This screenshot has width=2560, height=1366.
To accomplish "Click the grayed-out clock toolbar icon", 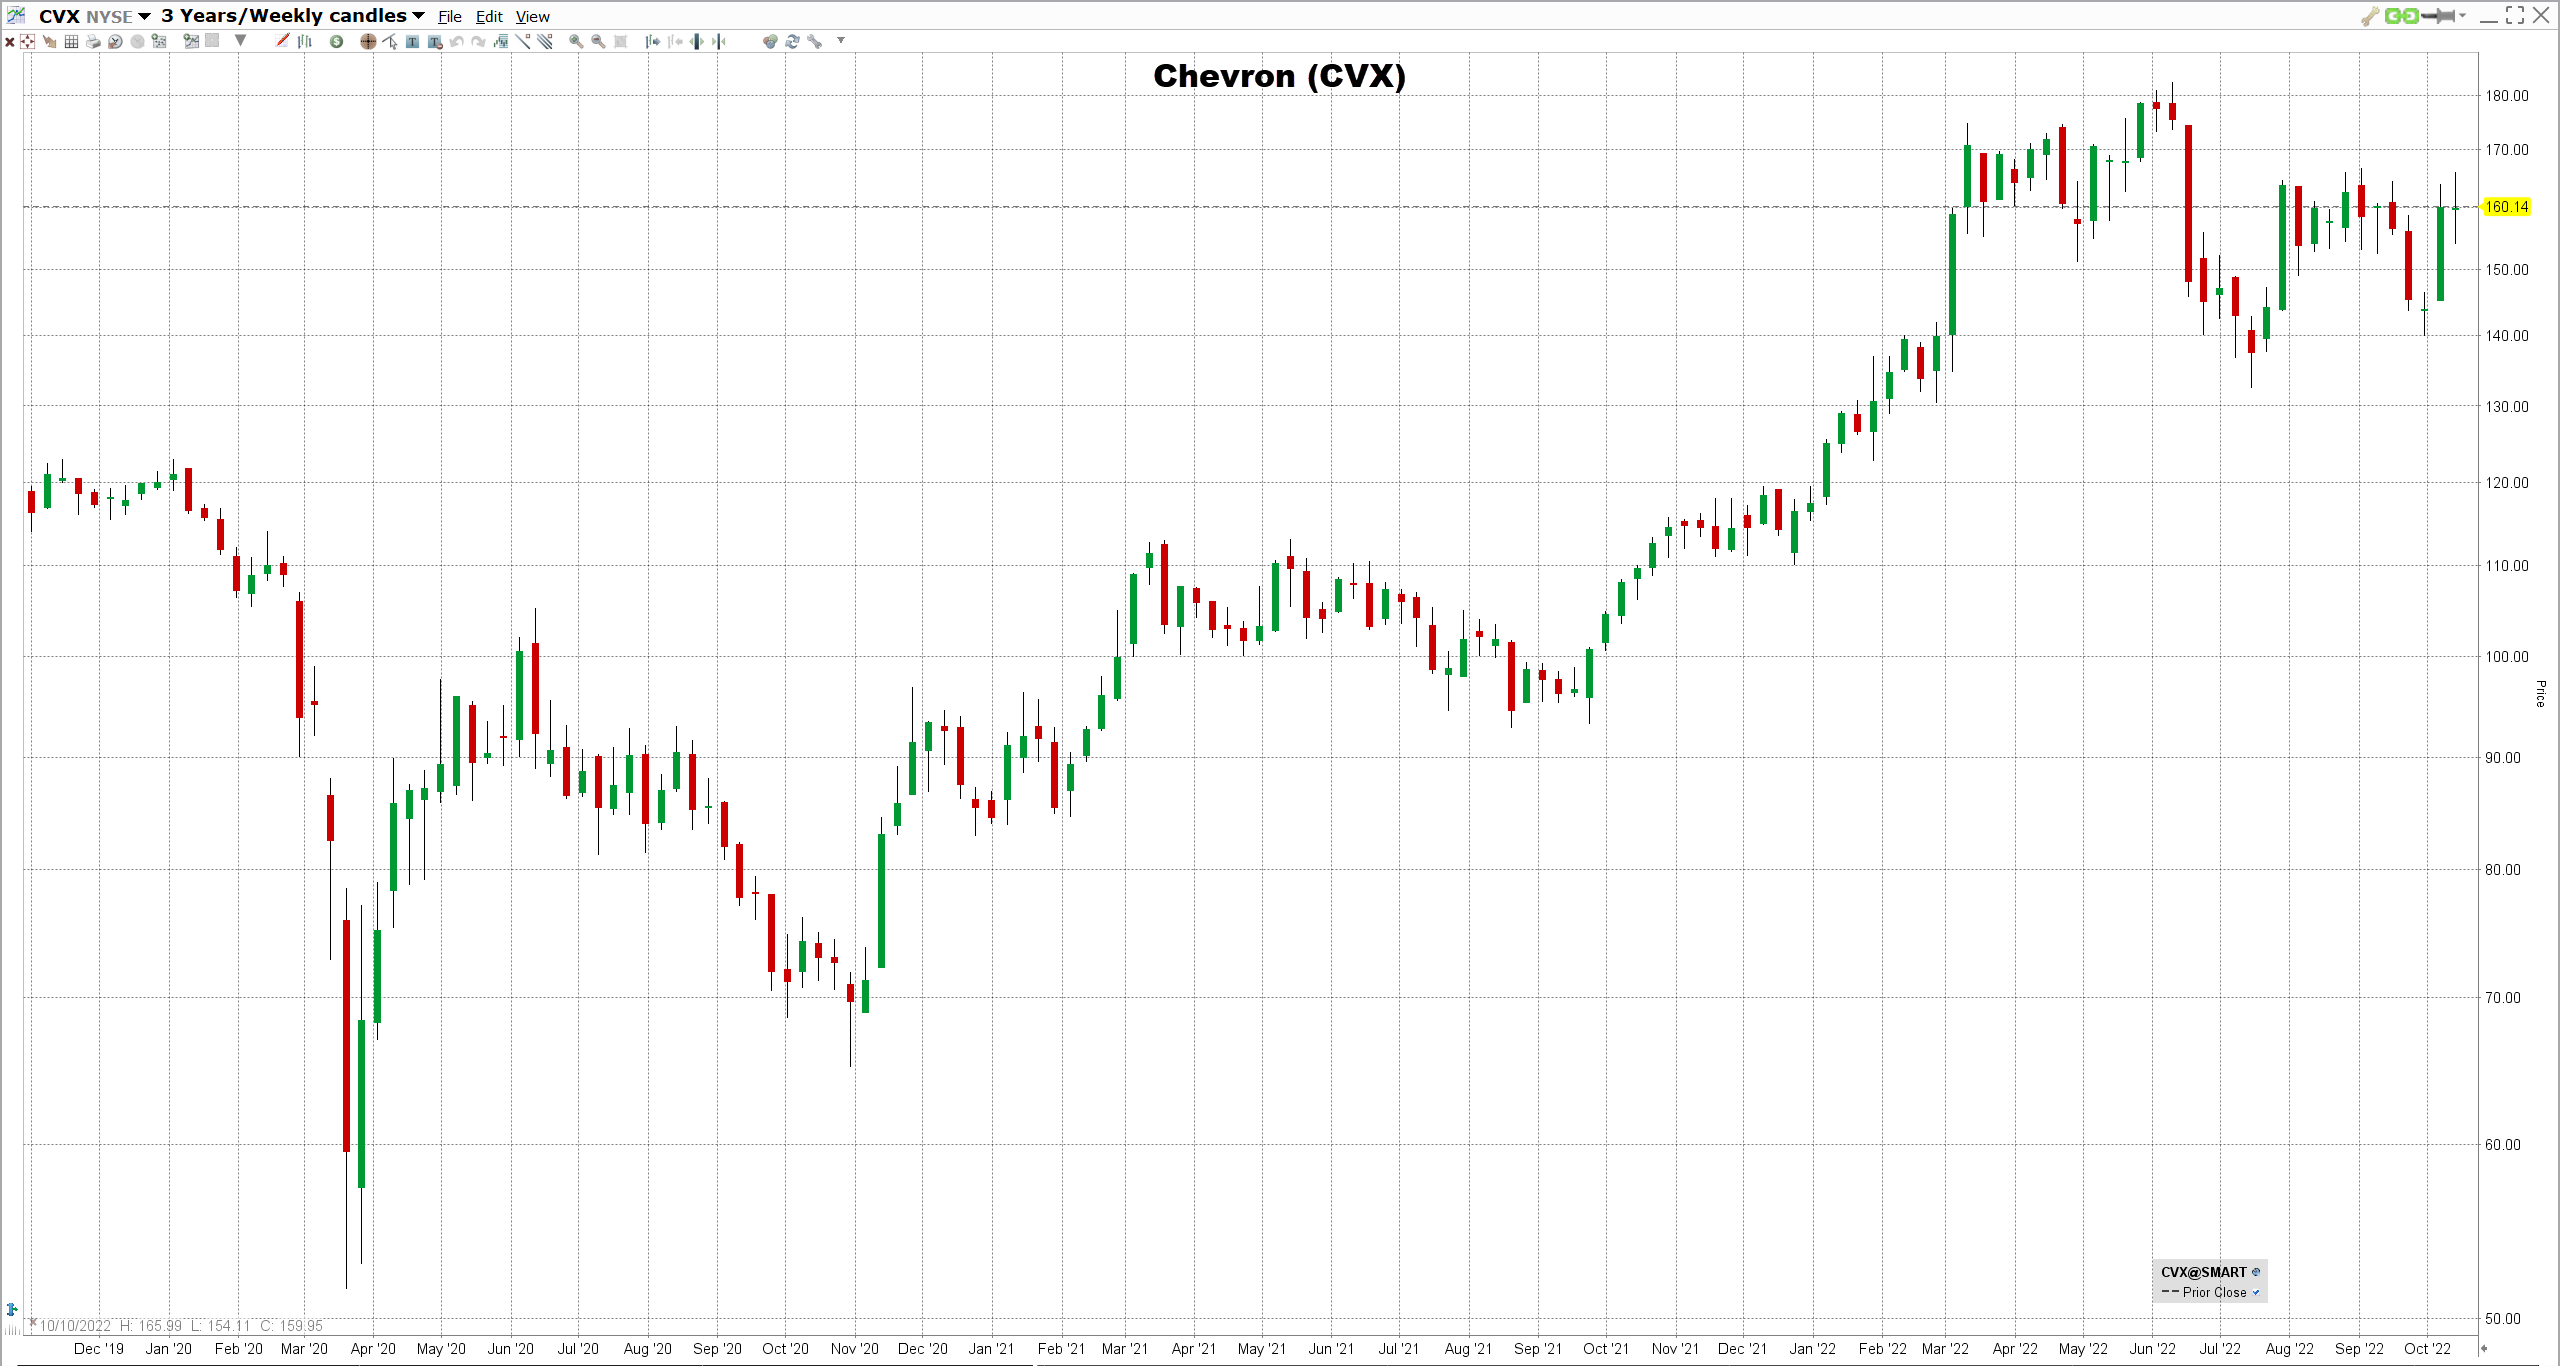I will point(137,42).
